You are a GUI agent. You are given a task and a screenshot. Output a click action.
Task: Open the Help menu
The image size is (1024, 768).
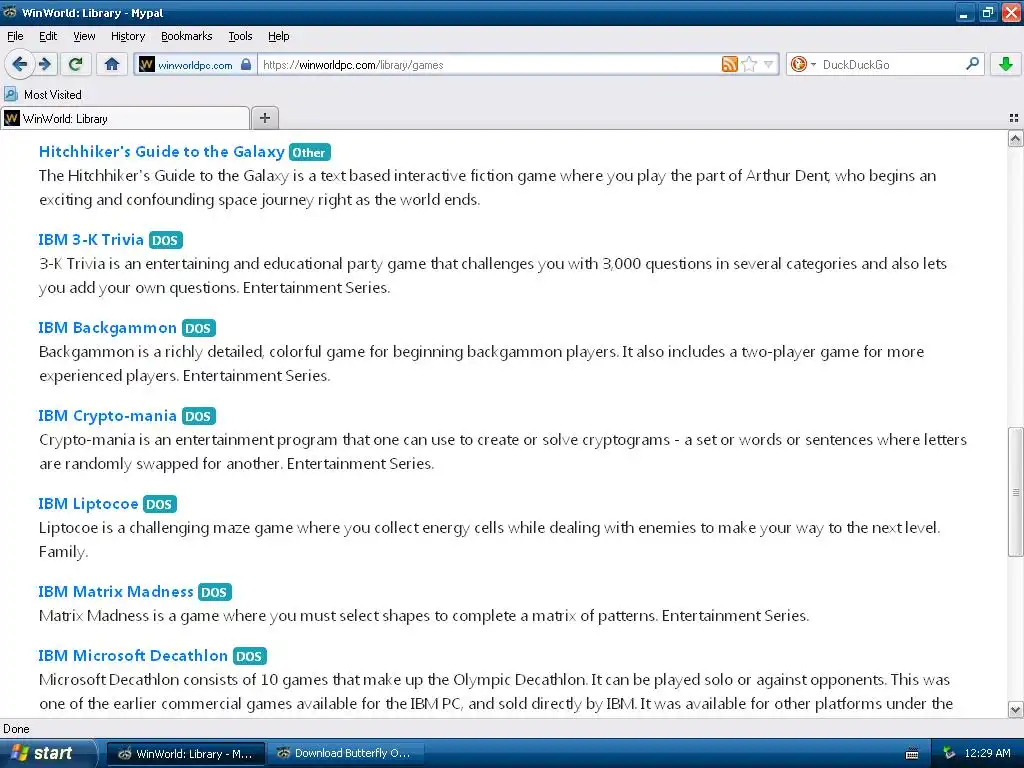coord(278,36)
